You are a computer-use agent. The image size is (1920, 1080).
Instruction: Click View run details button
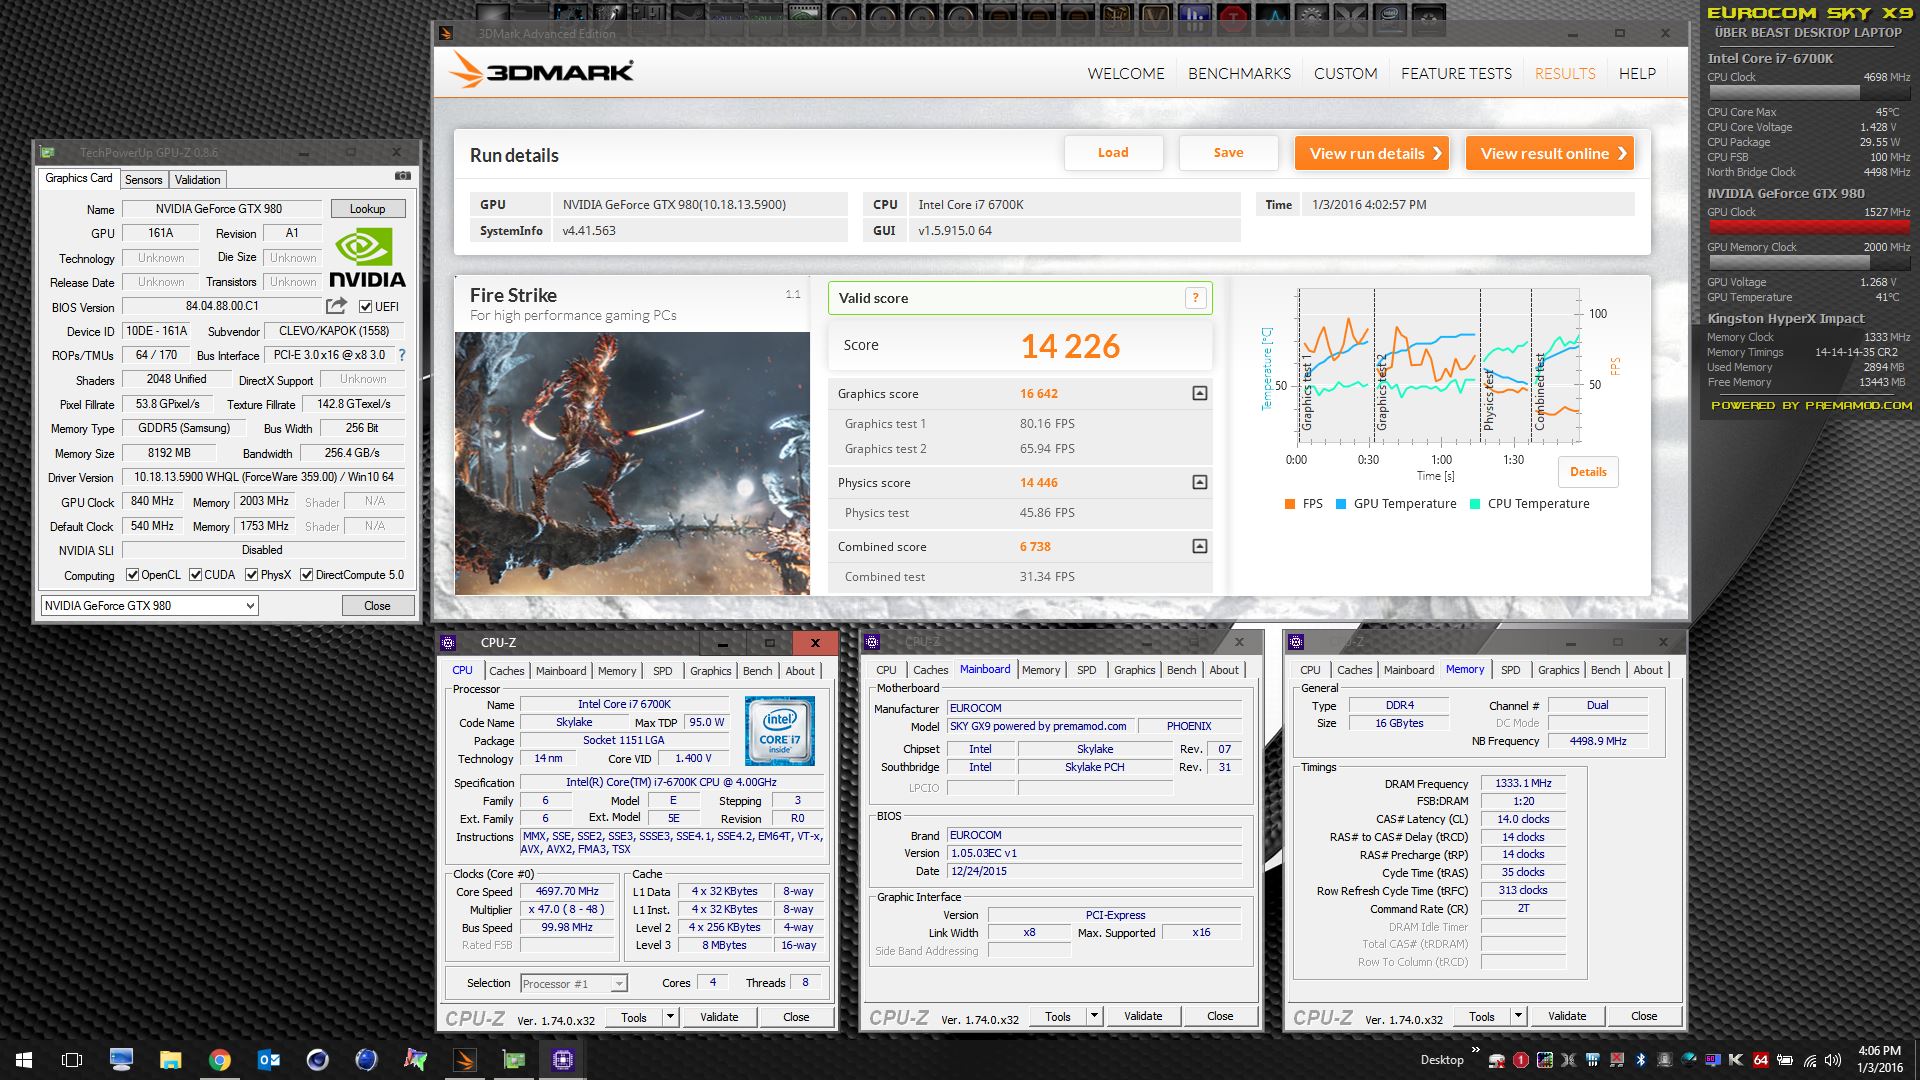[1371, 153]
